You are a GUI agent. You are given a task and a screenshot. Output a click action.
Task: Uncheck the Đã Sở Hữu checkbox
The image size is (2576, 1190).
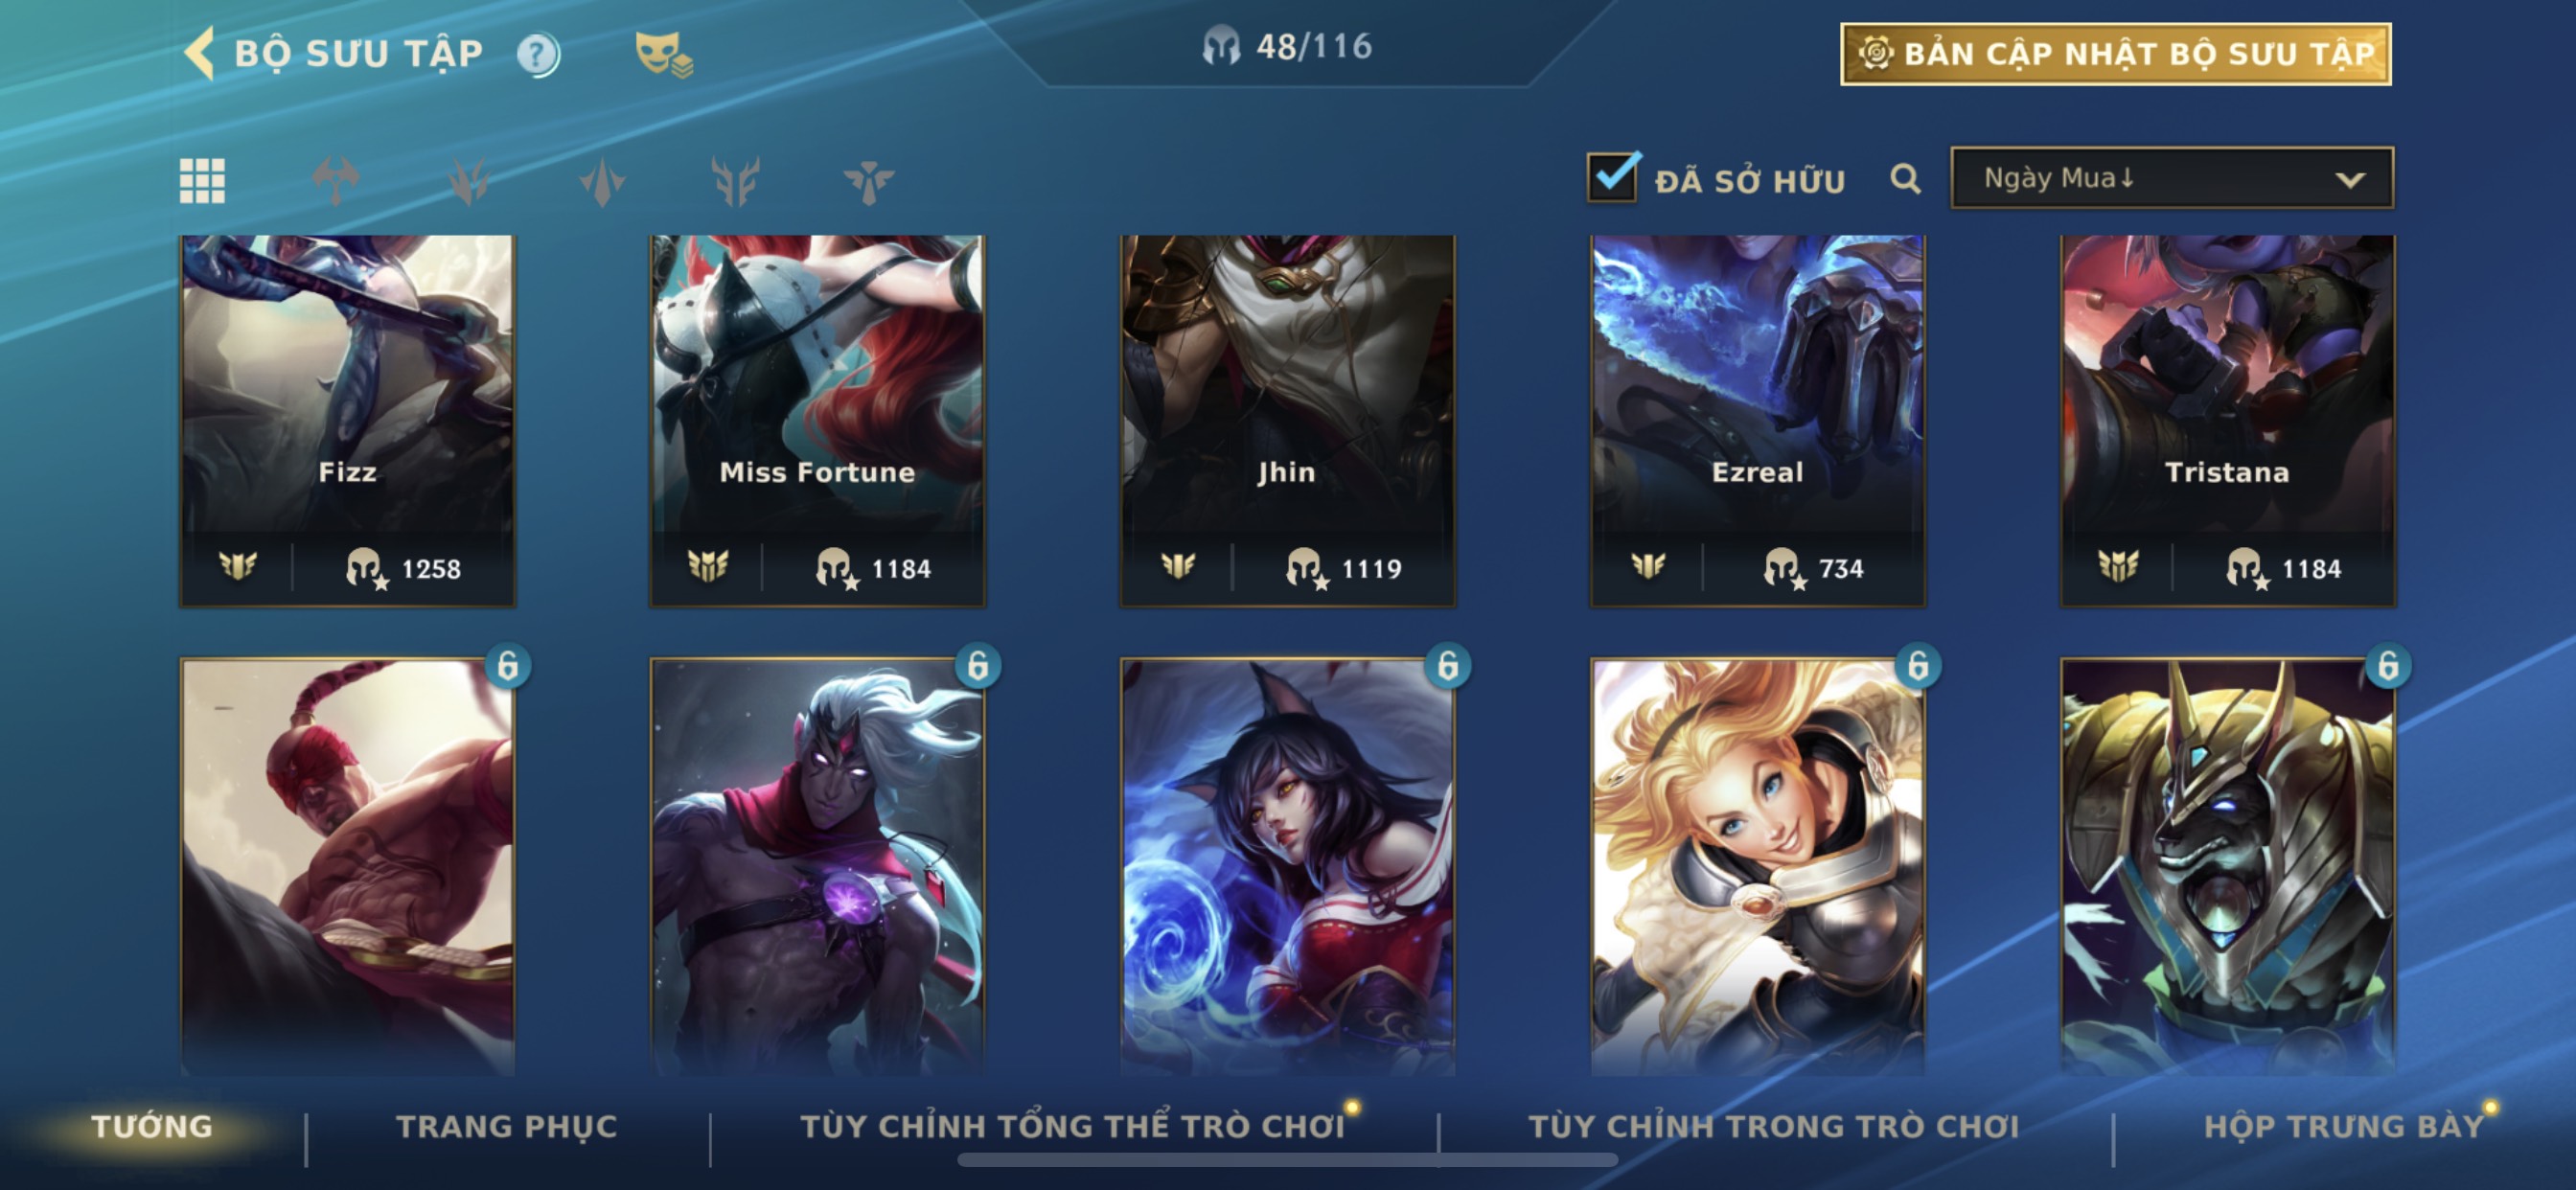(1612, 177)
